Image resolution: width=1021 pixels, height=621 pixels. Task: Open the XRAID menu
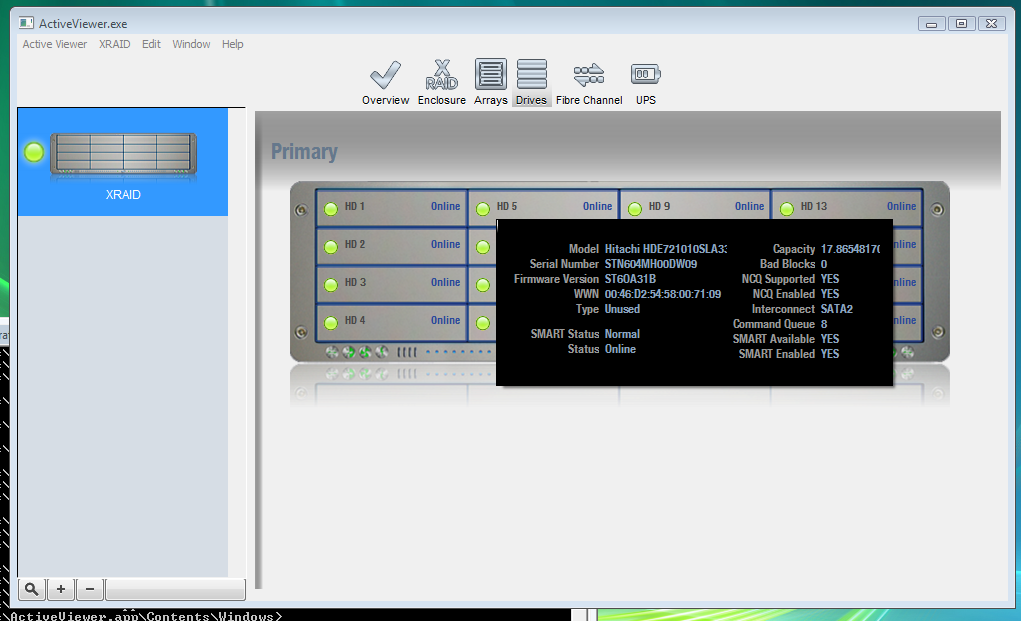pos(114,44)
